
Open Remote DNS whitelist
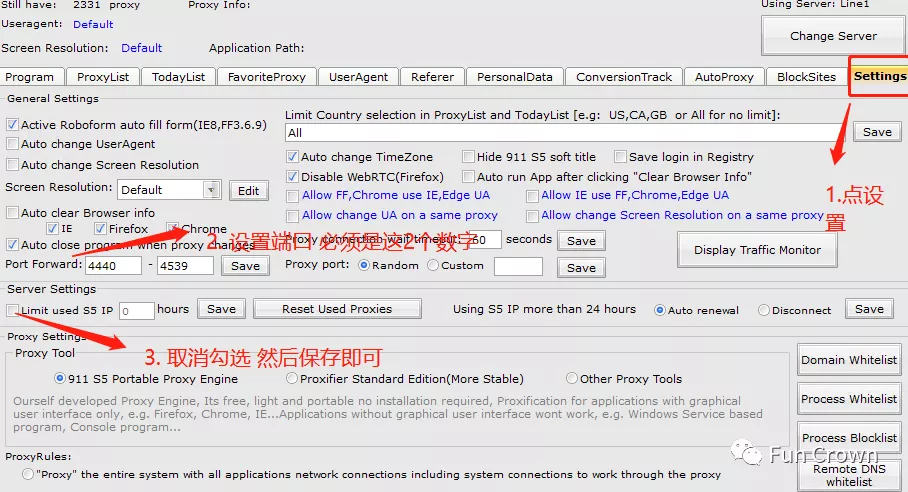[849, 475]
